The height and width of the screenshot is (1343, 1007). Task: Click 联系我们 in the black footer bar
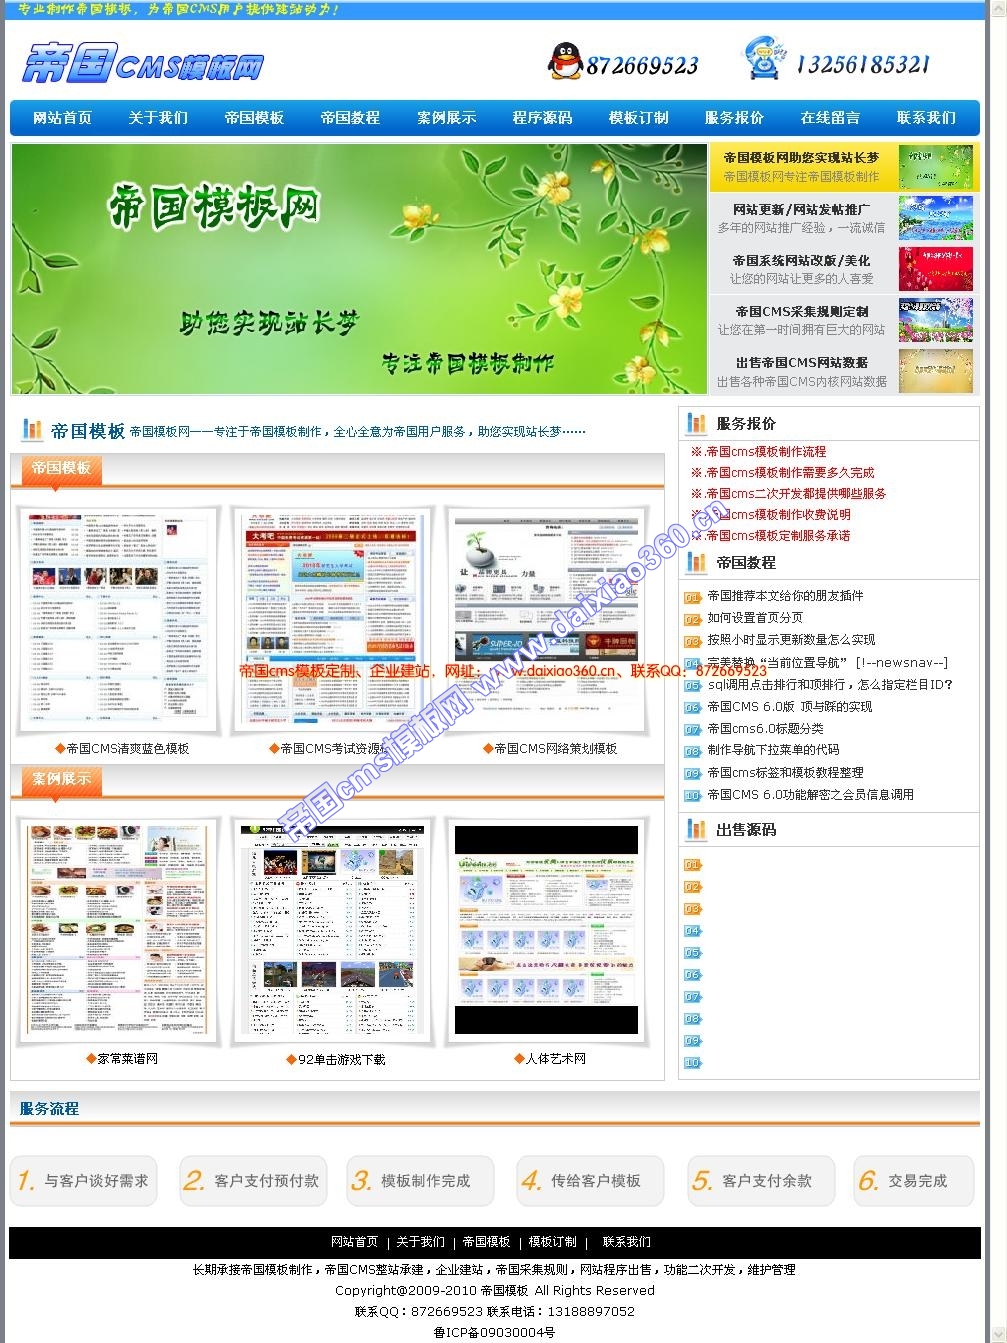[x=626, y=1242]
